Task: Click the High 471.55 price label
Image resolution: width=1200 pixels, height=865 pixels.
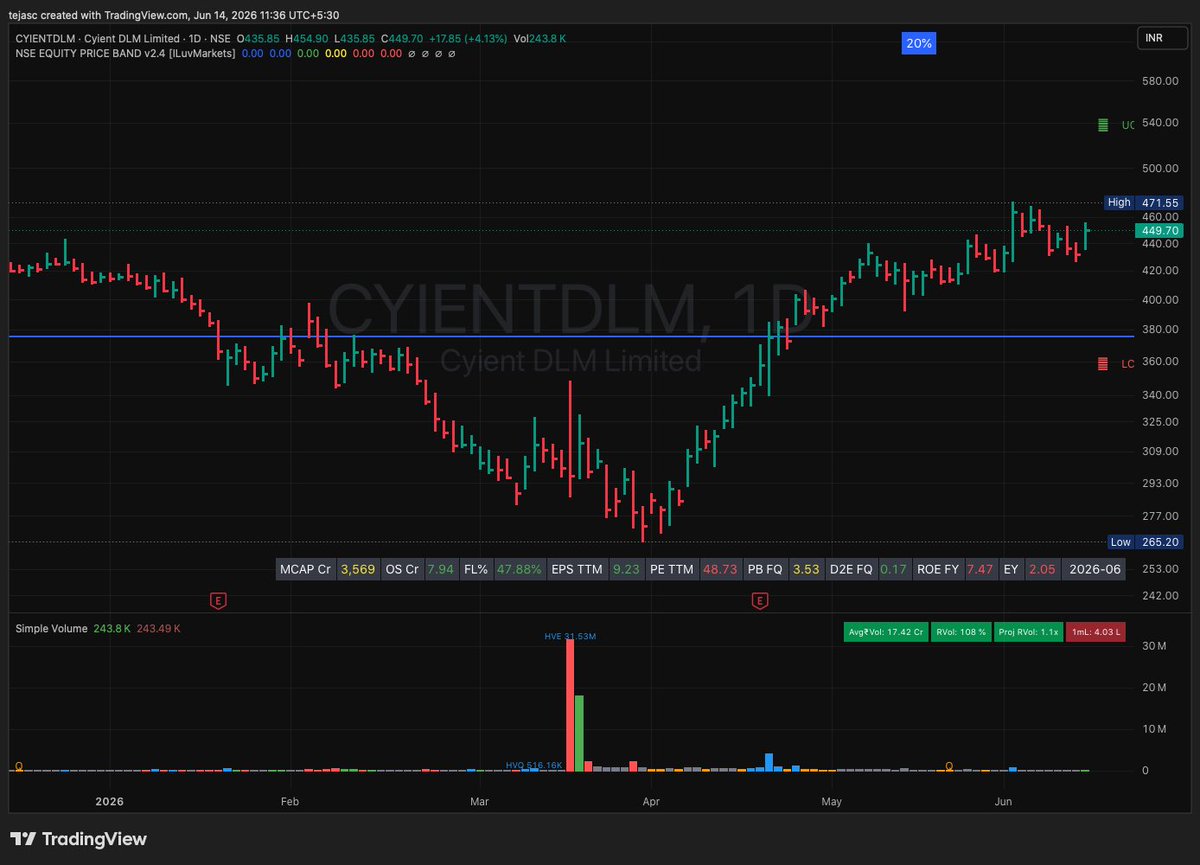Action: [1144, 202]
